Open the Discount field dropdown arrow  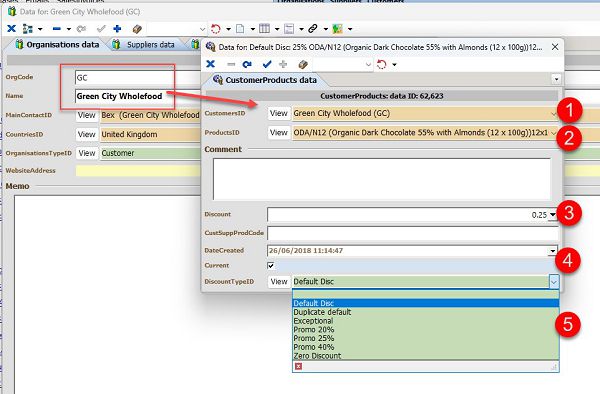coord(553,215)
